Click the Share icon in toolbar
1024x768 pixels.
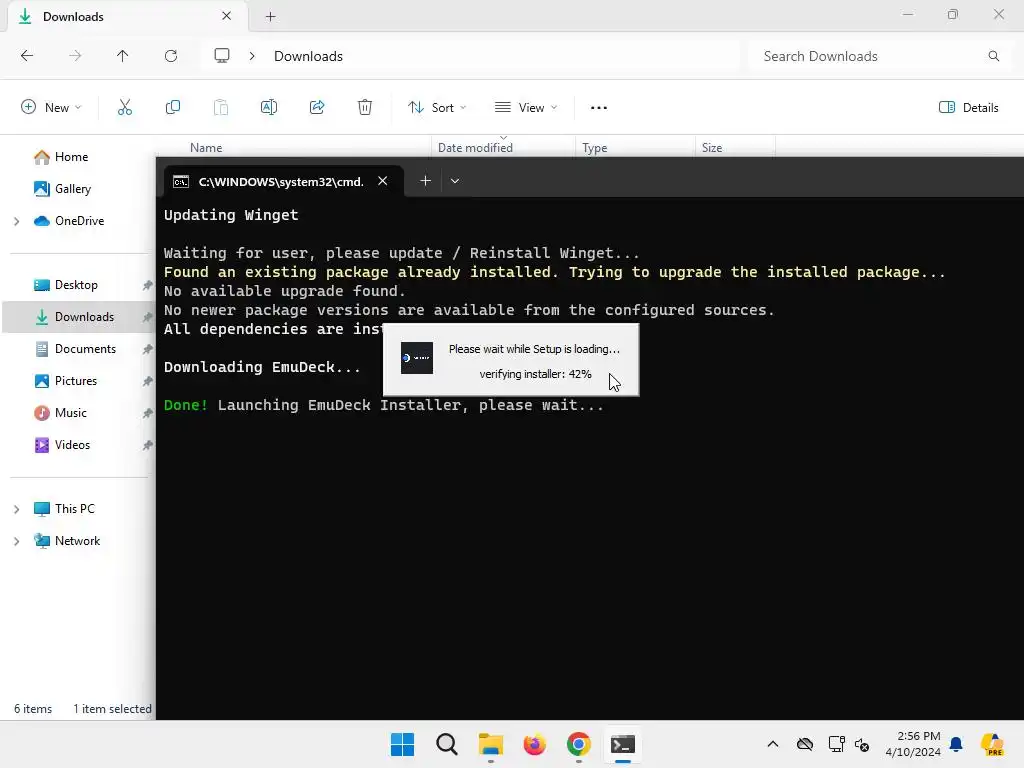coord(317,108)
